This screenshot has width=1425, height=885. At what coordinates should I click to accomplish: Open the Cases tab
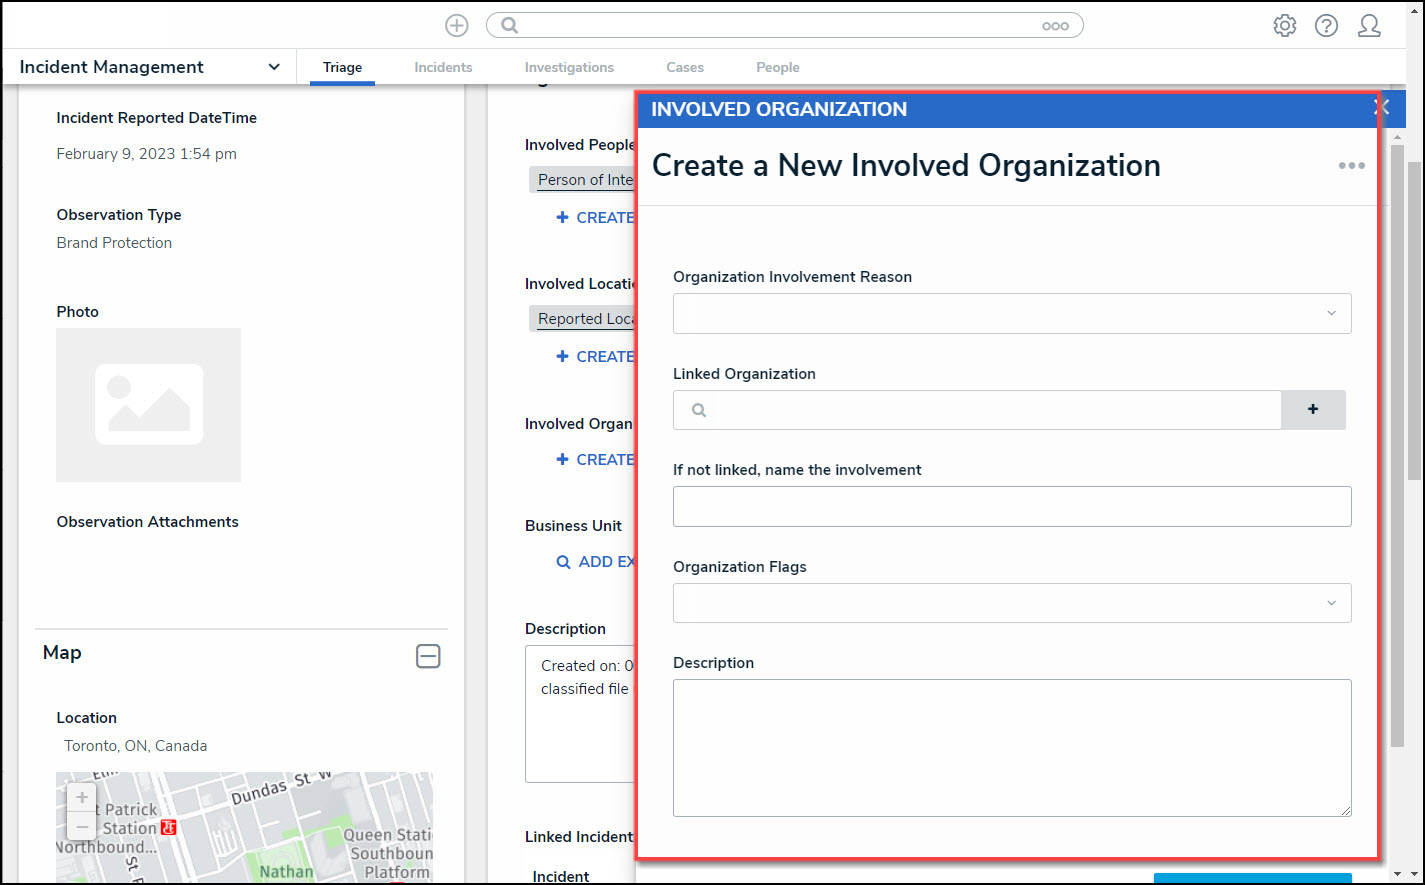click(685, 67)
